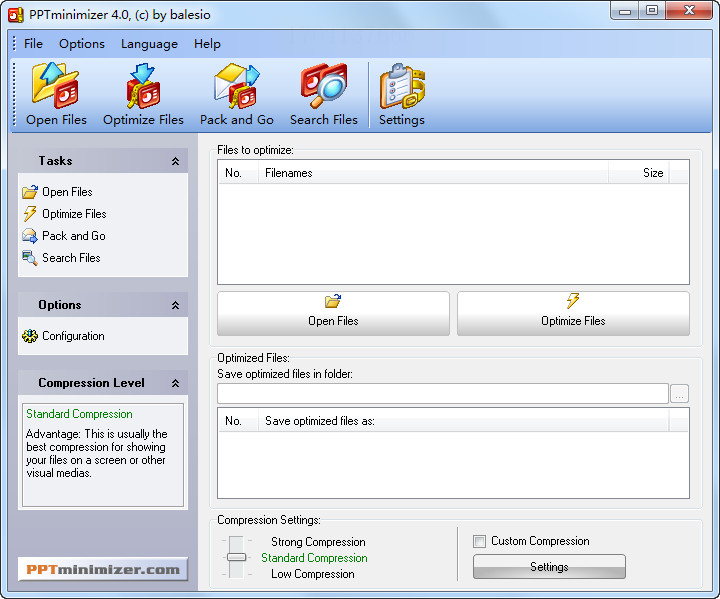Open the File menu
720x599 pixels.
33,44
